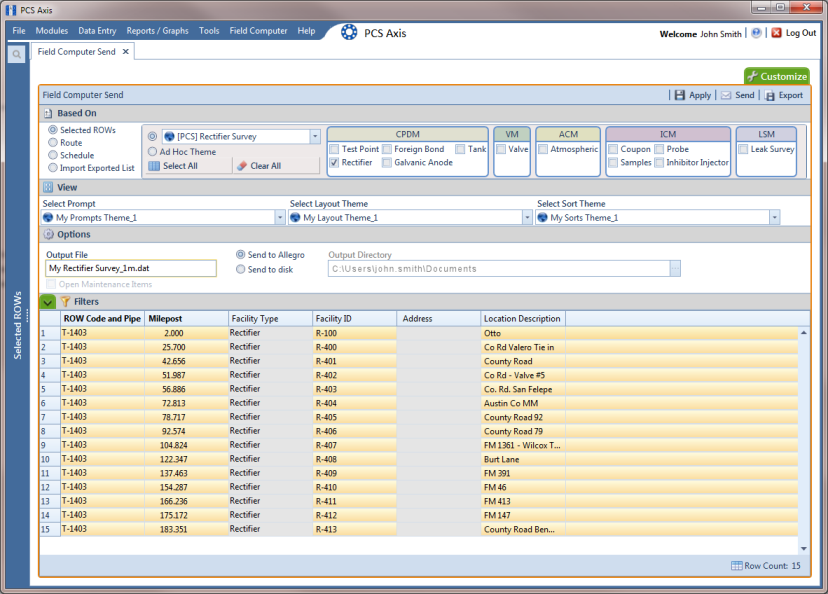Click the Based On section icon

click(x=48, y=114)
